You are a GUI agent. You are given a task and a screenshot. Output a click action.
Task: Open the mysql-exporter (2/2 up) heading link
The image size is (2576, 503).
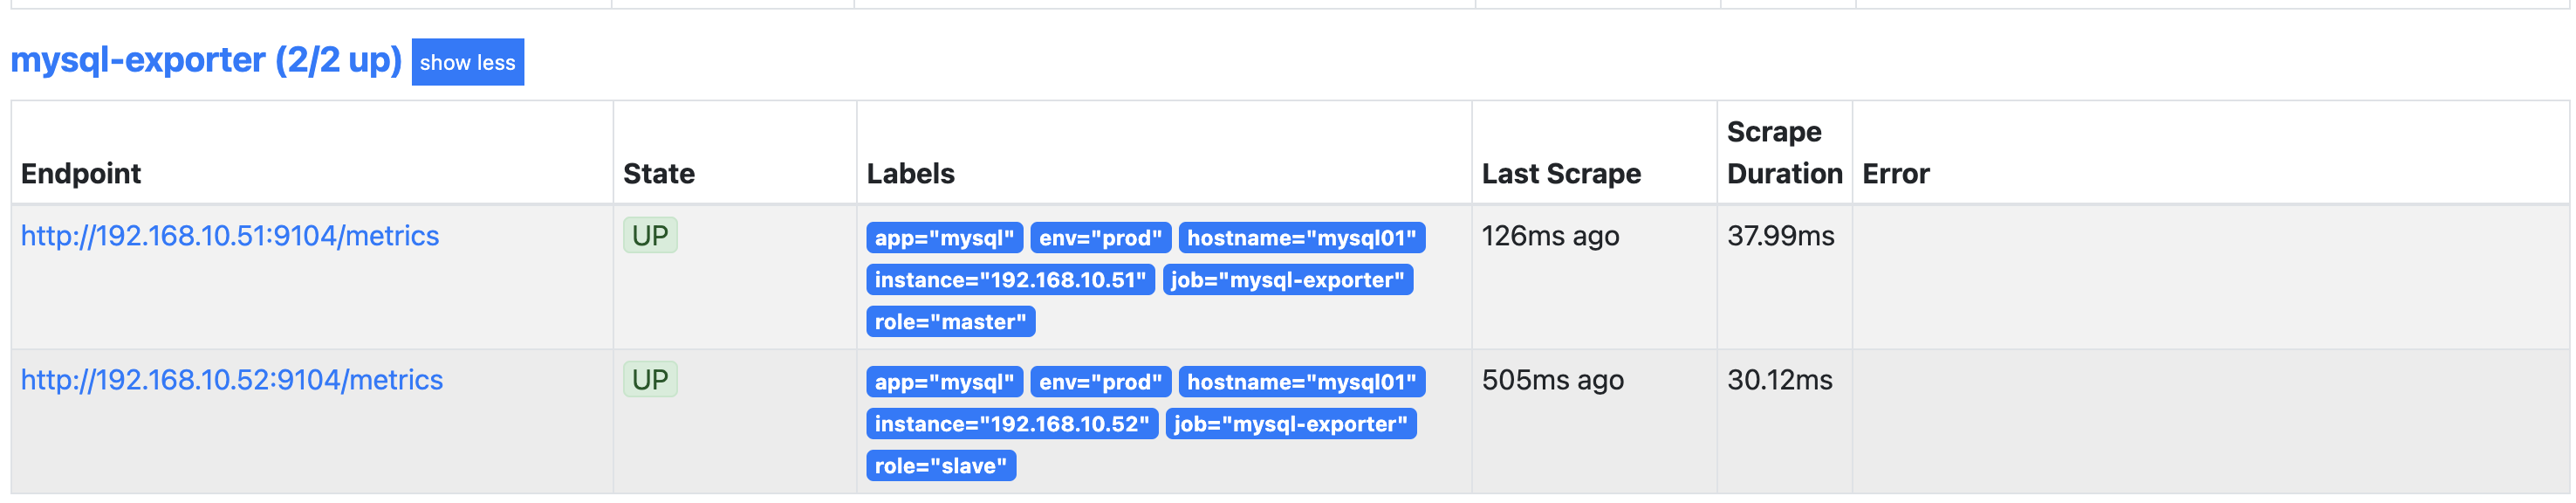point(206,60)
